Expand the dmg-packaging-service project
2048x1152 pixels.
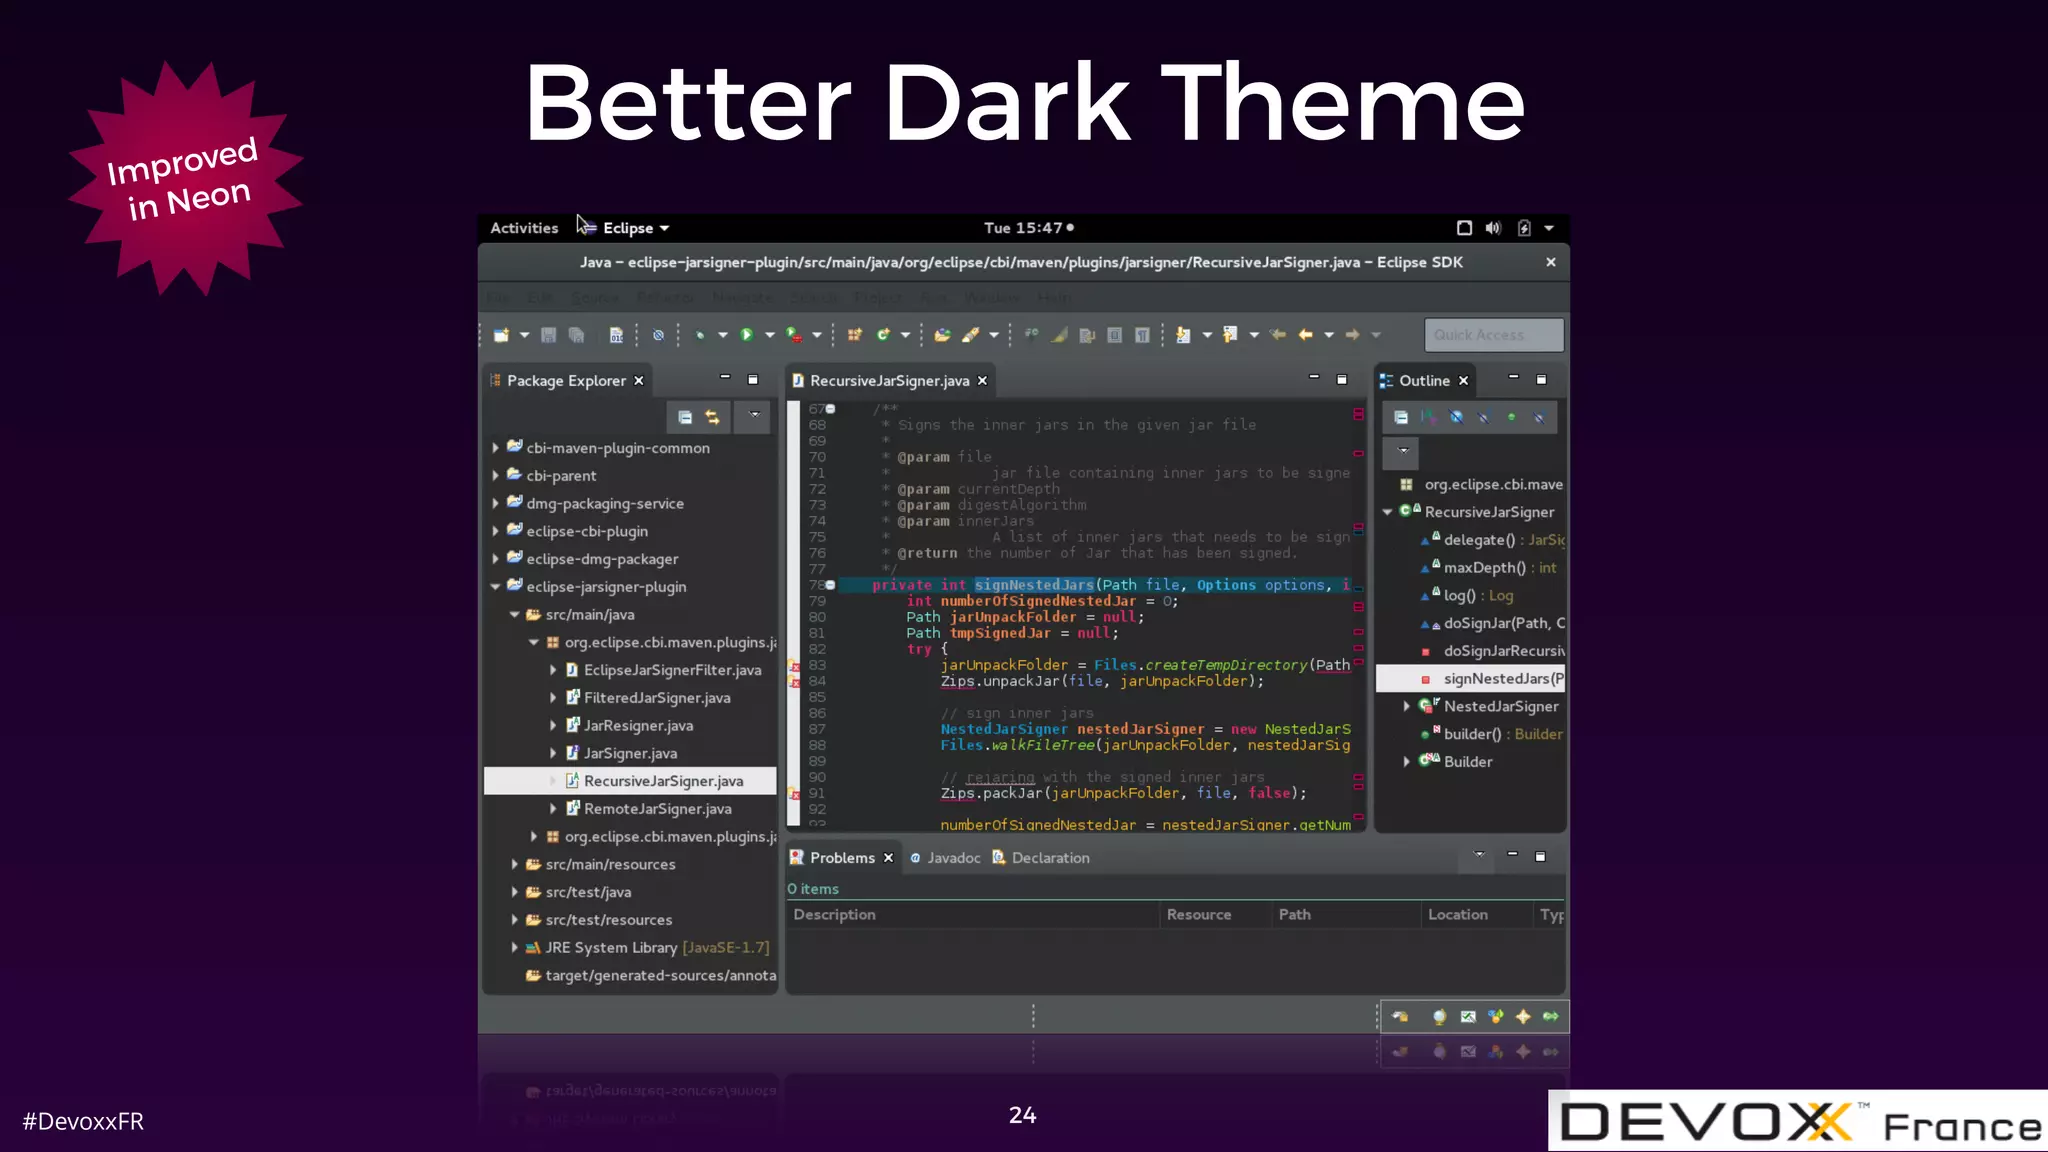(x=495, y=504)
